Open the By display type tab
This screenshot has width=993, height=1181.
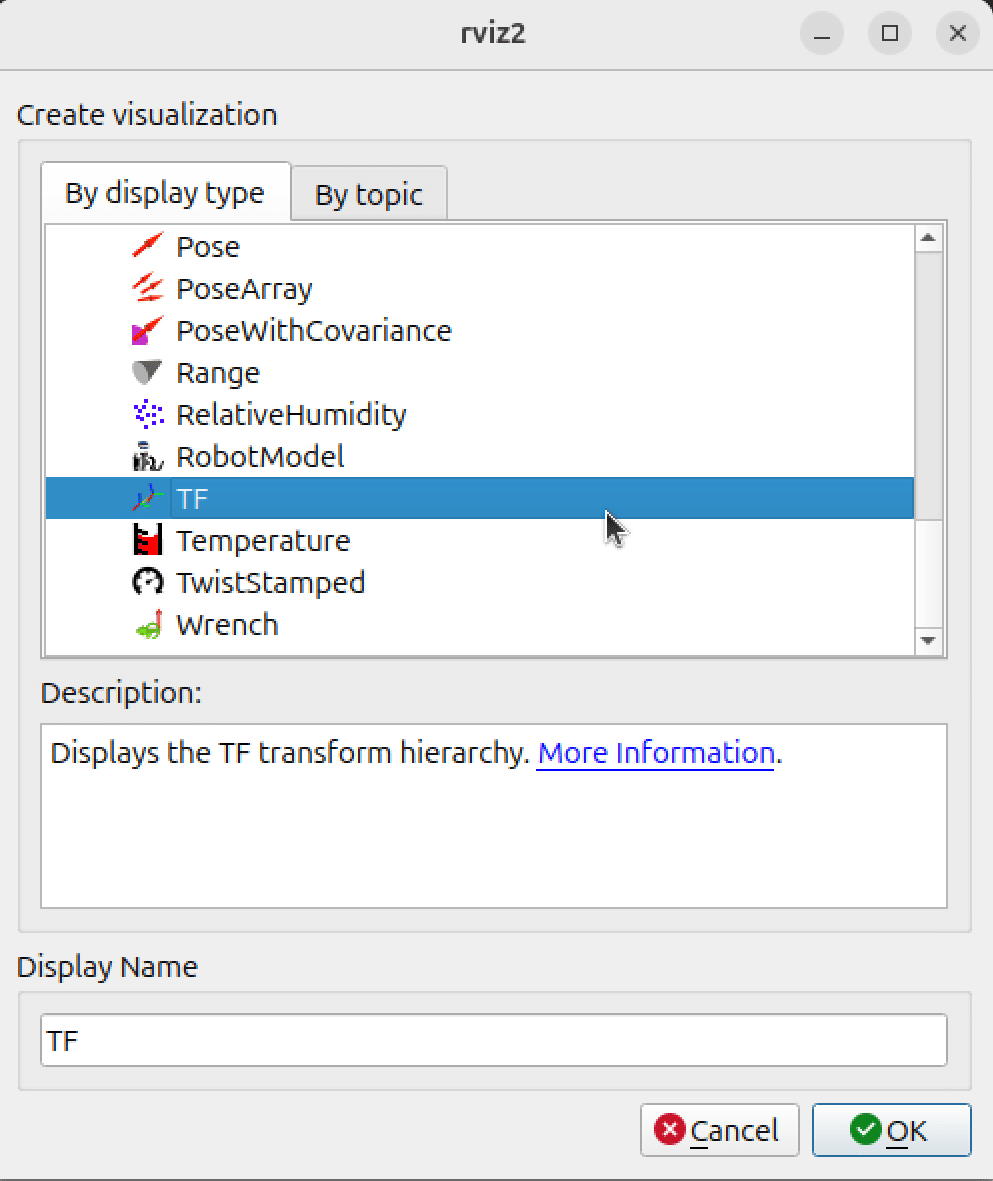pos(165,193)
